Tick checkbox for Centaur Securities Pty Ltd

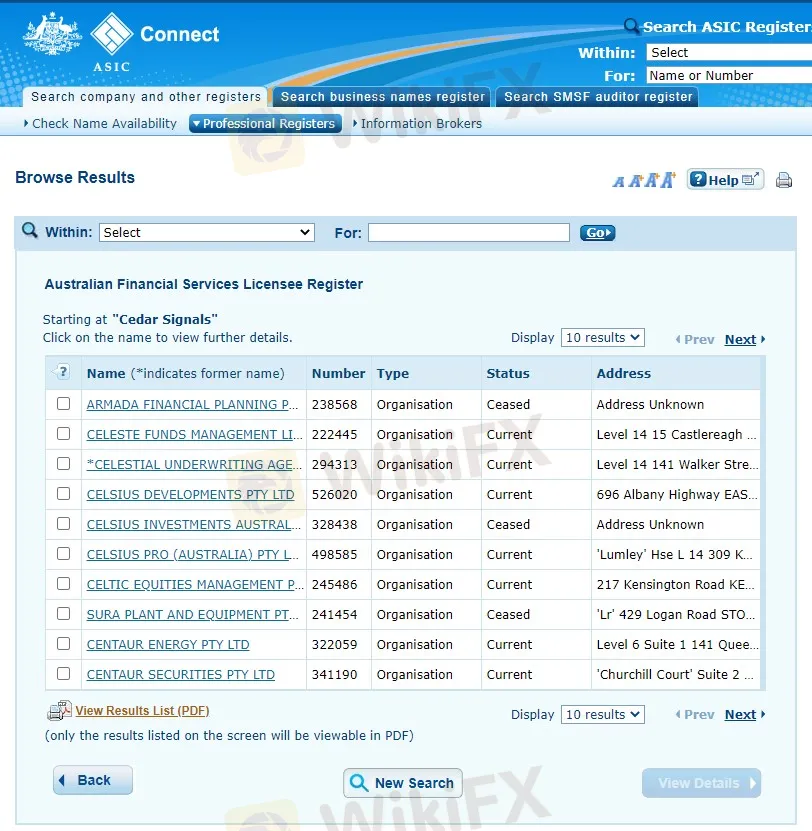pos(64,674)
